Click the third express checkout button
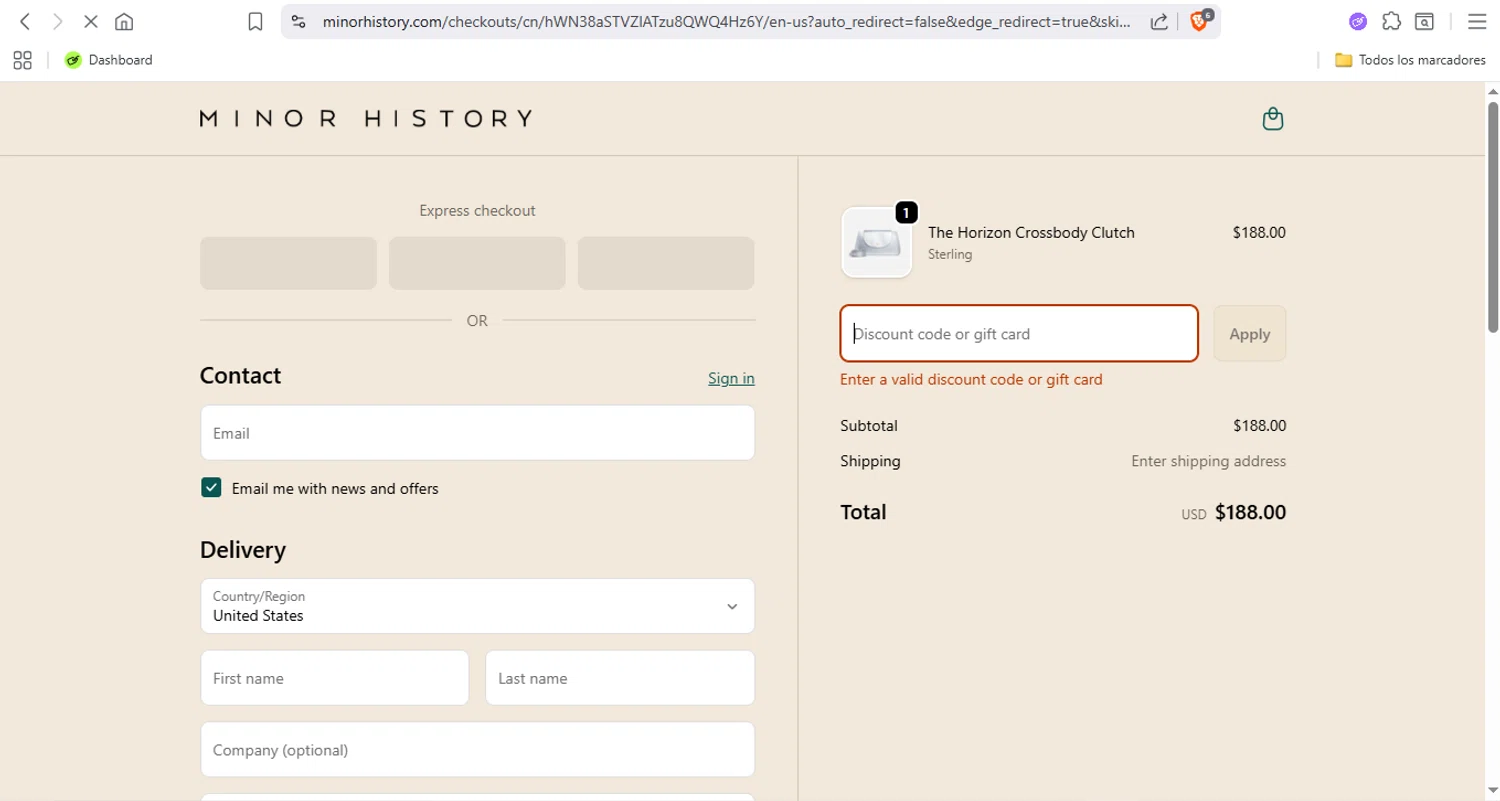Viewport: 1500px width, 801px height. coord(666,263)
